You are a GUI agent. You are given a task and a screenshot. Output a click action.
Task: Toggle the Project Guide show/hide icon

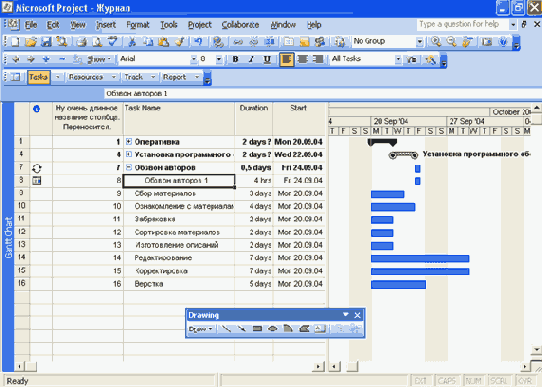tap(15, 77)
